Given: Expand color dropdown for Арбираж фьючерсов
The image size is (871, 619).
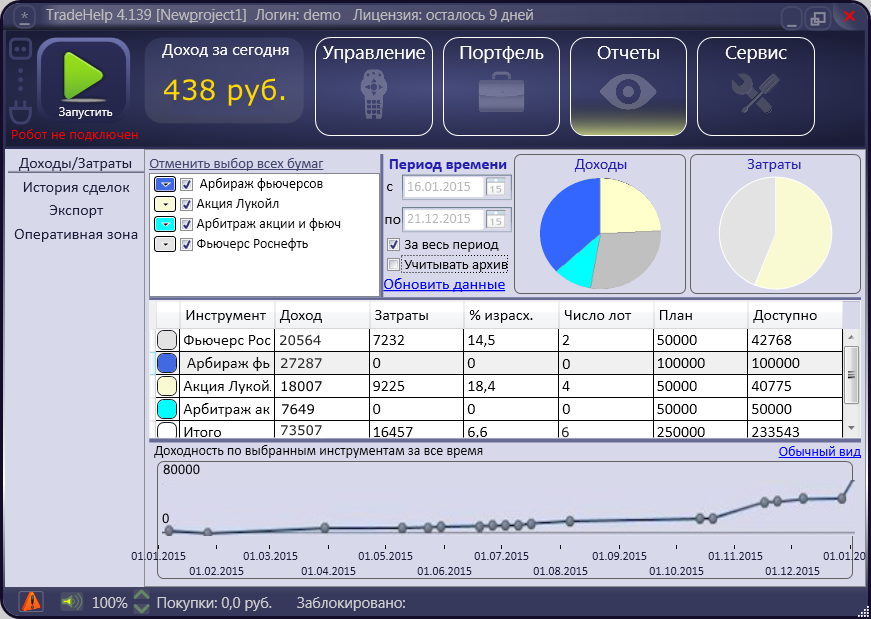Looking at the screenshot, I should pyautogui.click(x=165, y=184).
